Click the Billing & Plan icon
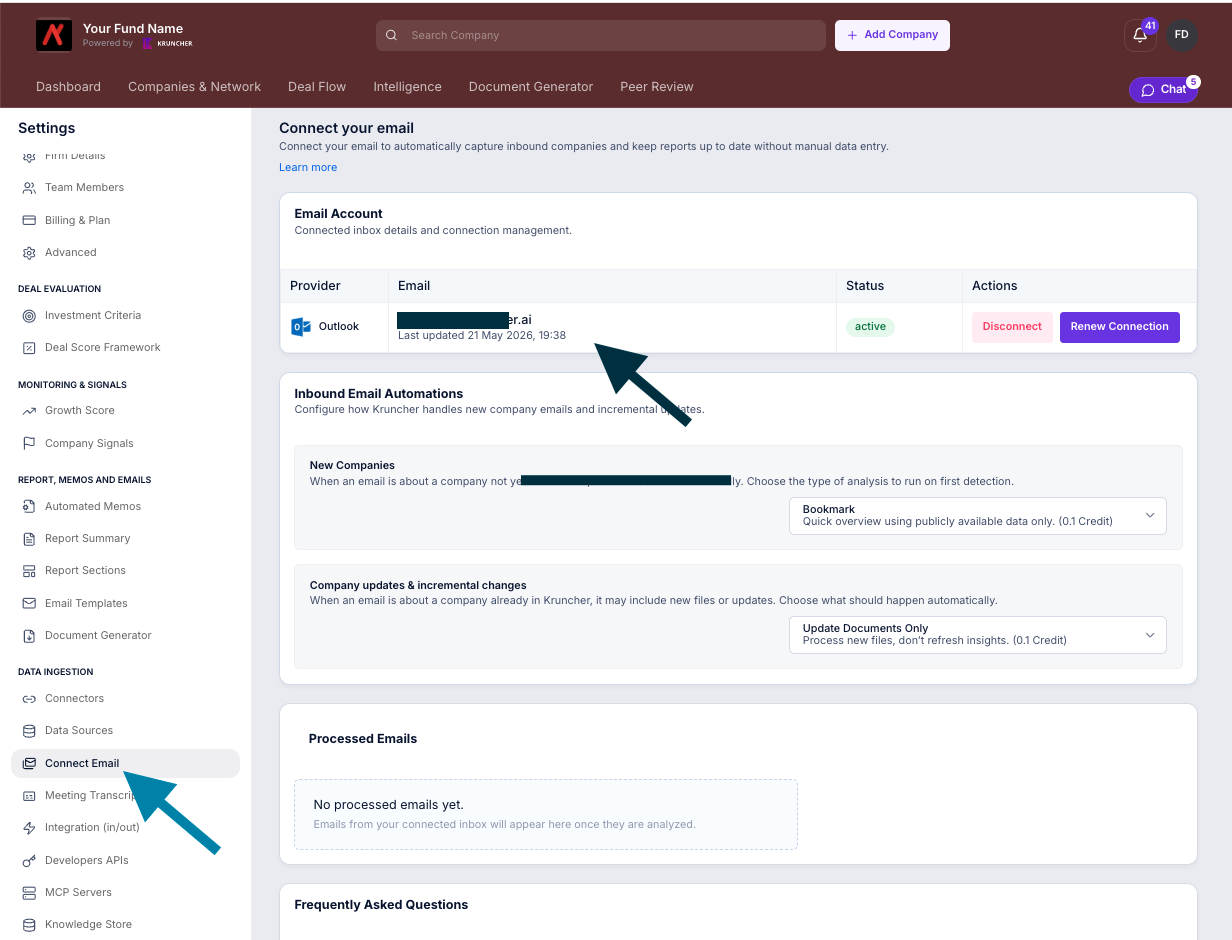 click(29, 220)
